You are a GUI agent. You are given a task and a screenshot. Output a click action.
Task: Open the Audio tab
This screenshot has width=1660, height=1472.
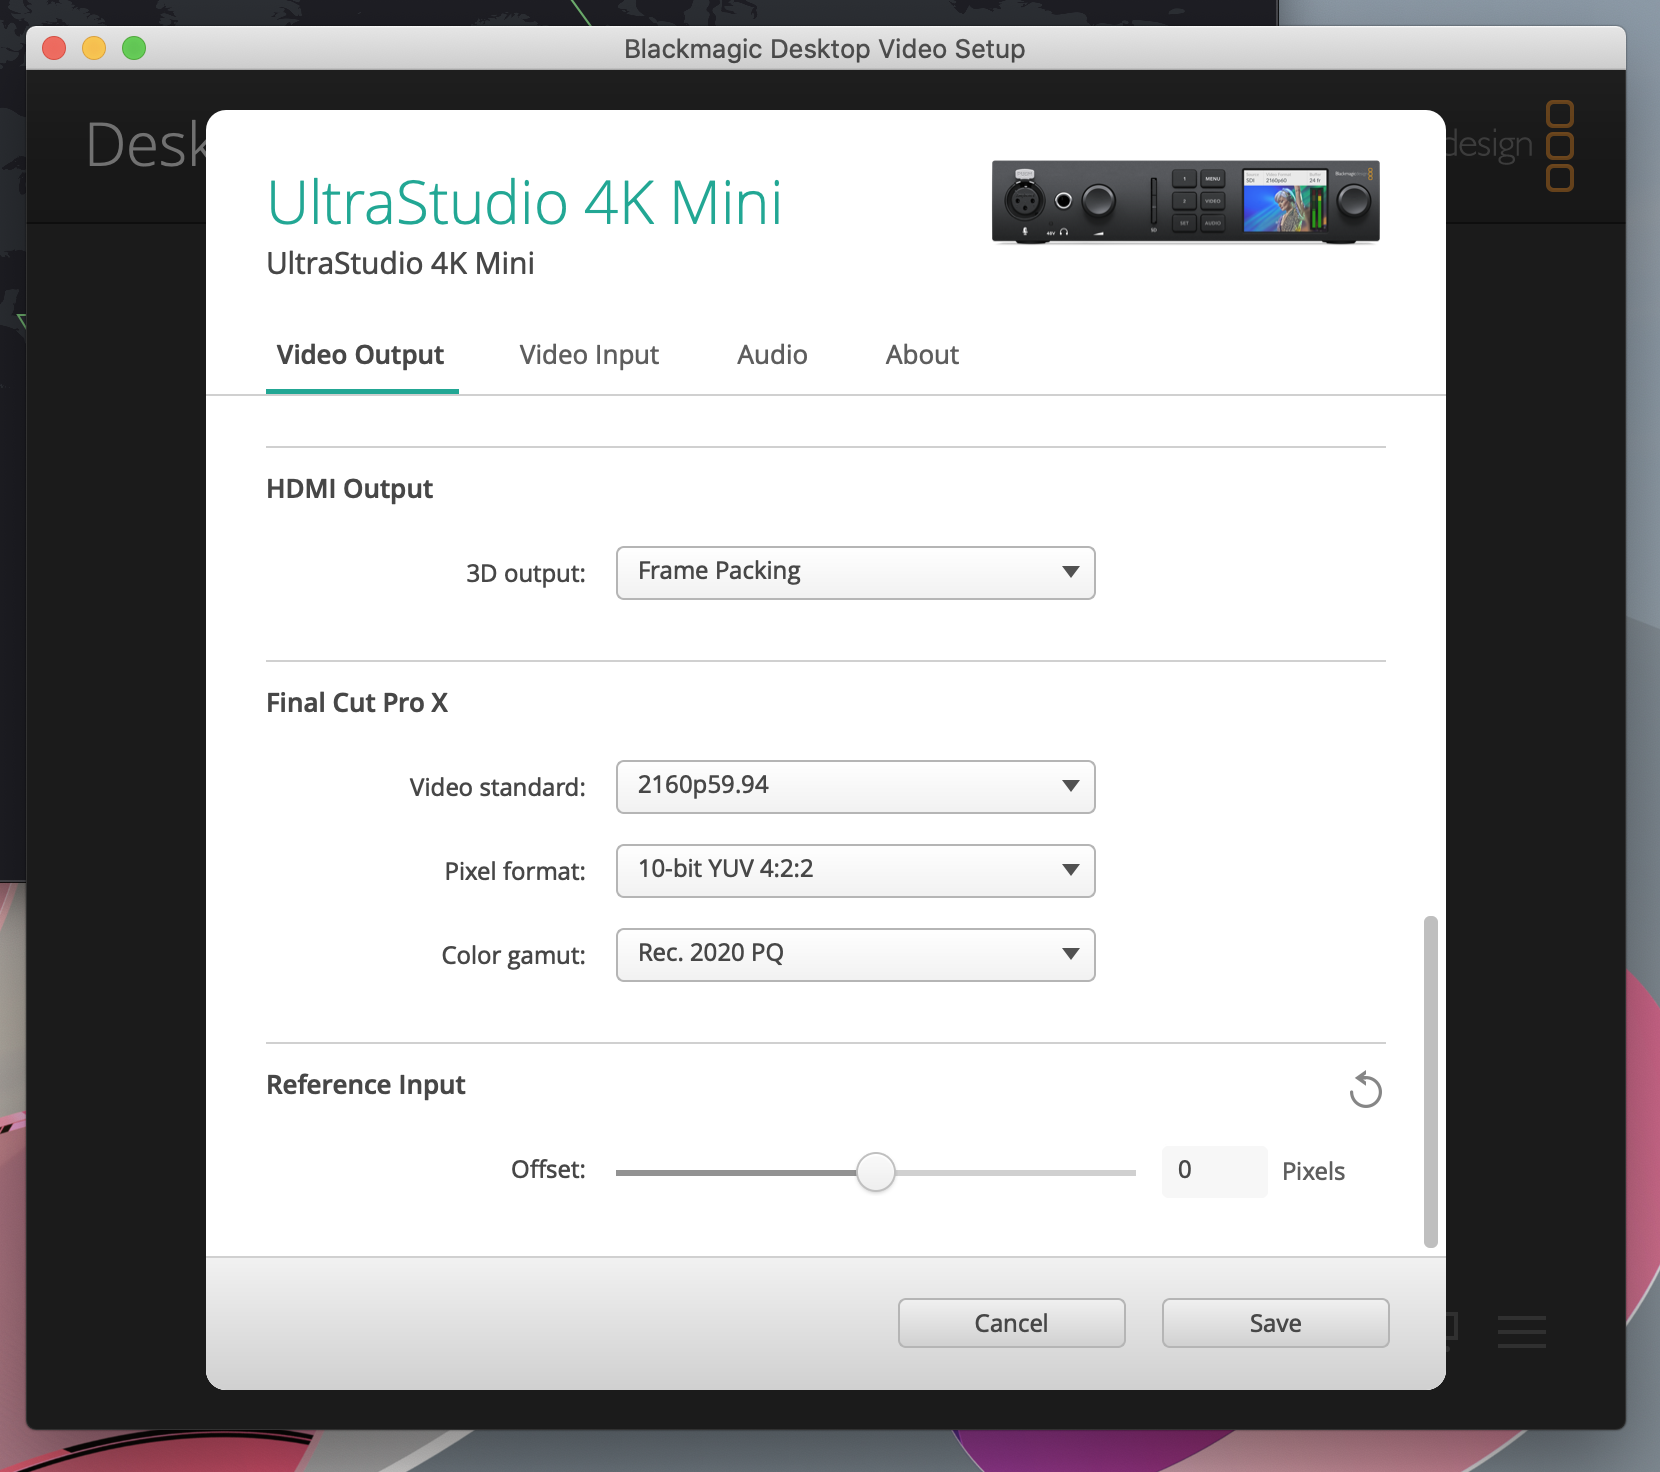click(x=772, y=355)
